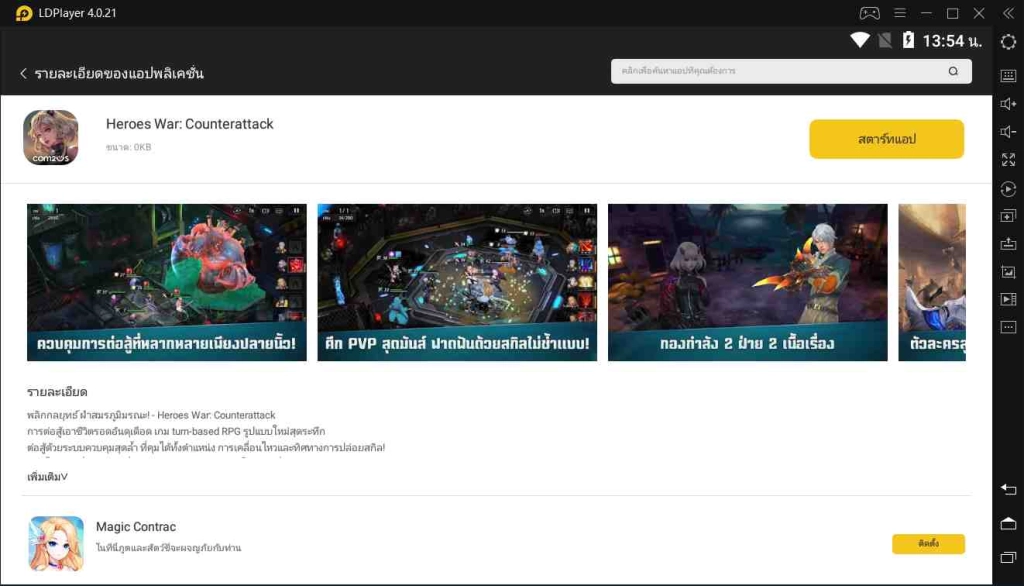
Task: Click the Wi-Fi status icon
Action: (x=859, y=41)
